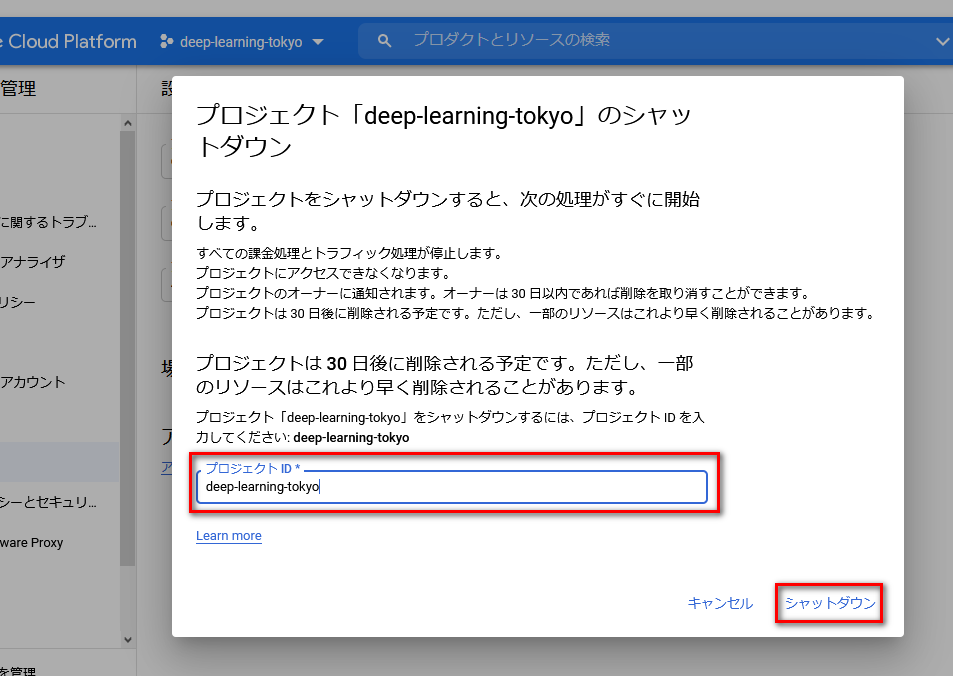Select the アカウント sidebar item

point(33,382)
